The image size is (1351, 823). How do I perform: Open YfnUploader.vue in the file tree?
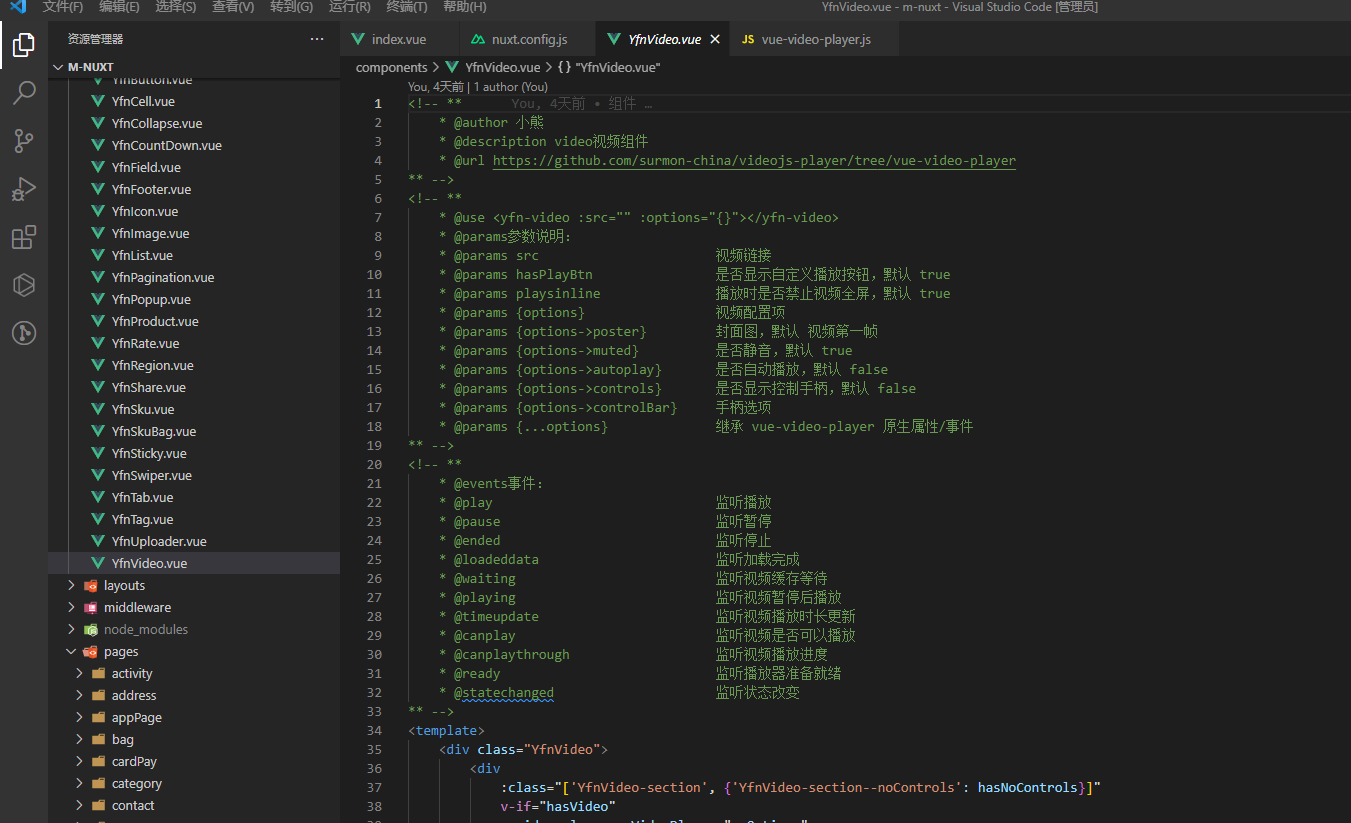coord(158,541)
